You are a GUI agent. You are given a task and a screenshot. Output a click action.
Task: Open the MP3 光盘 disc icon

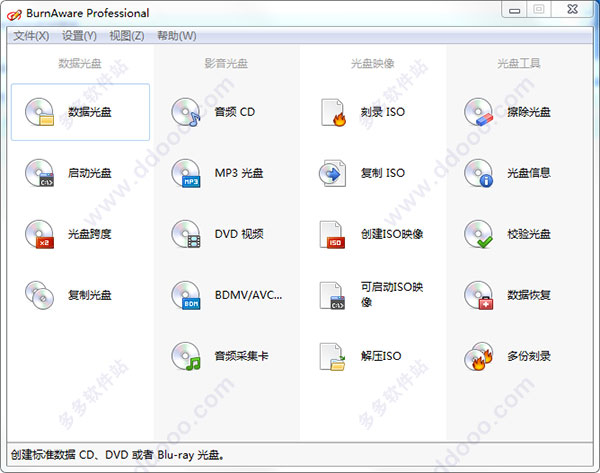pyautogui.click(x=186, y=173)
